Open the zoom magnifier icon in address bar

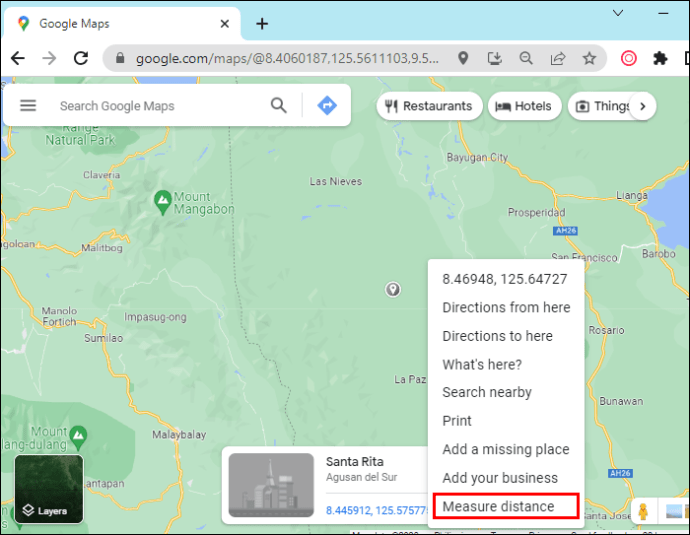526,58
